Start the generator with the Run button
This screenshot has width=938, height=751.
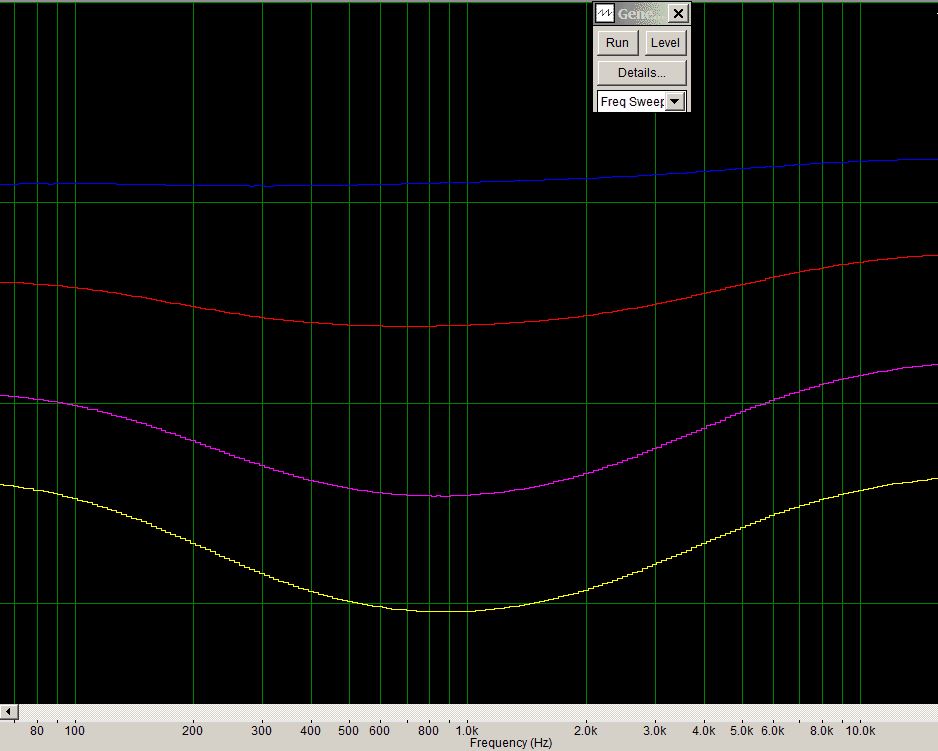(617, 42)
